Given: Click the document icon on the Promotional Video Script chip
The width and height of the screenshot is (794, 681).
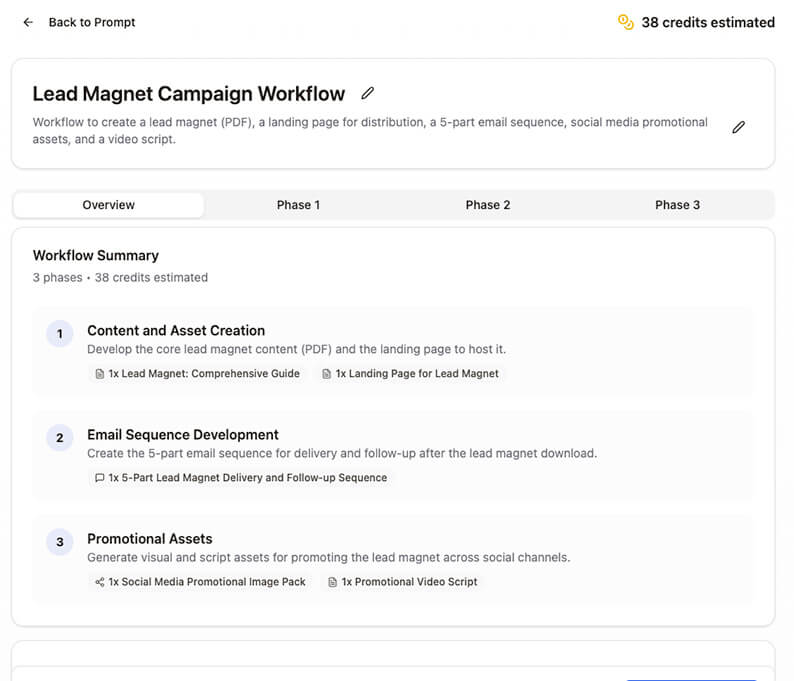Looking at the screenshot, I should coord(332,582).
